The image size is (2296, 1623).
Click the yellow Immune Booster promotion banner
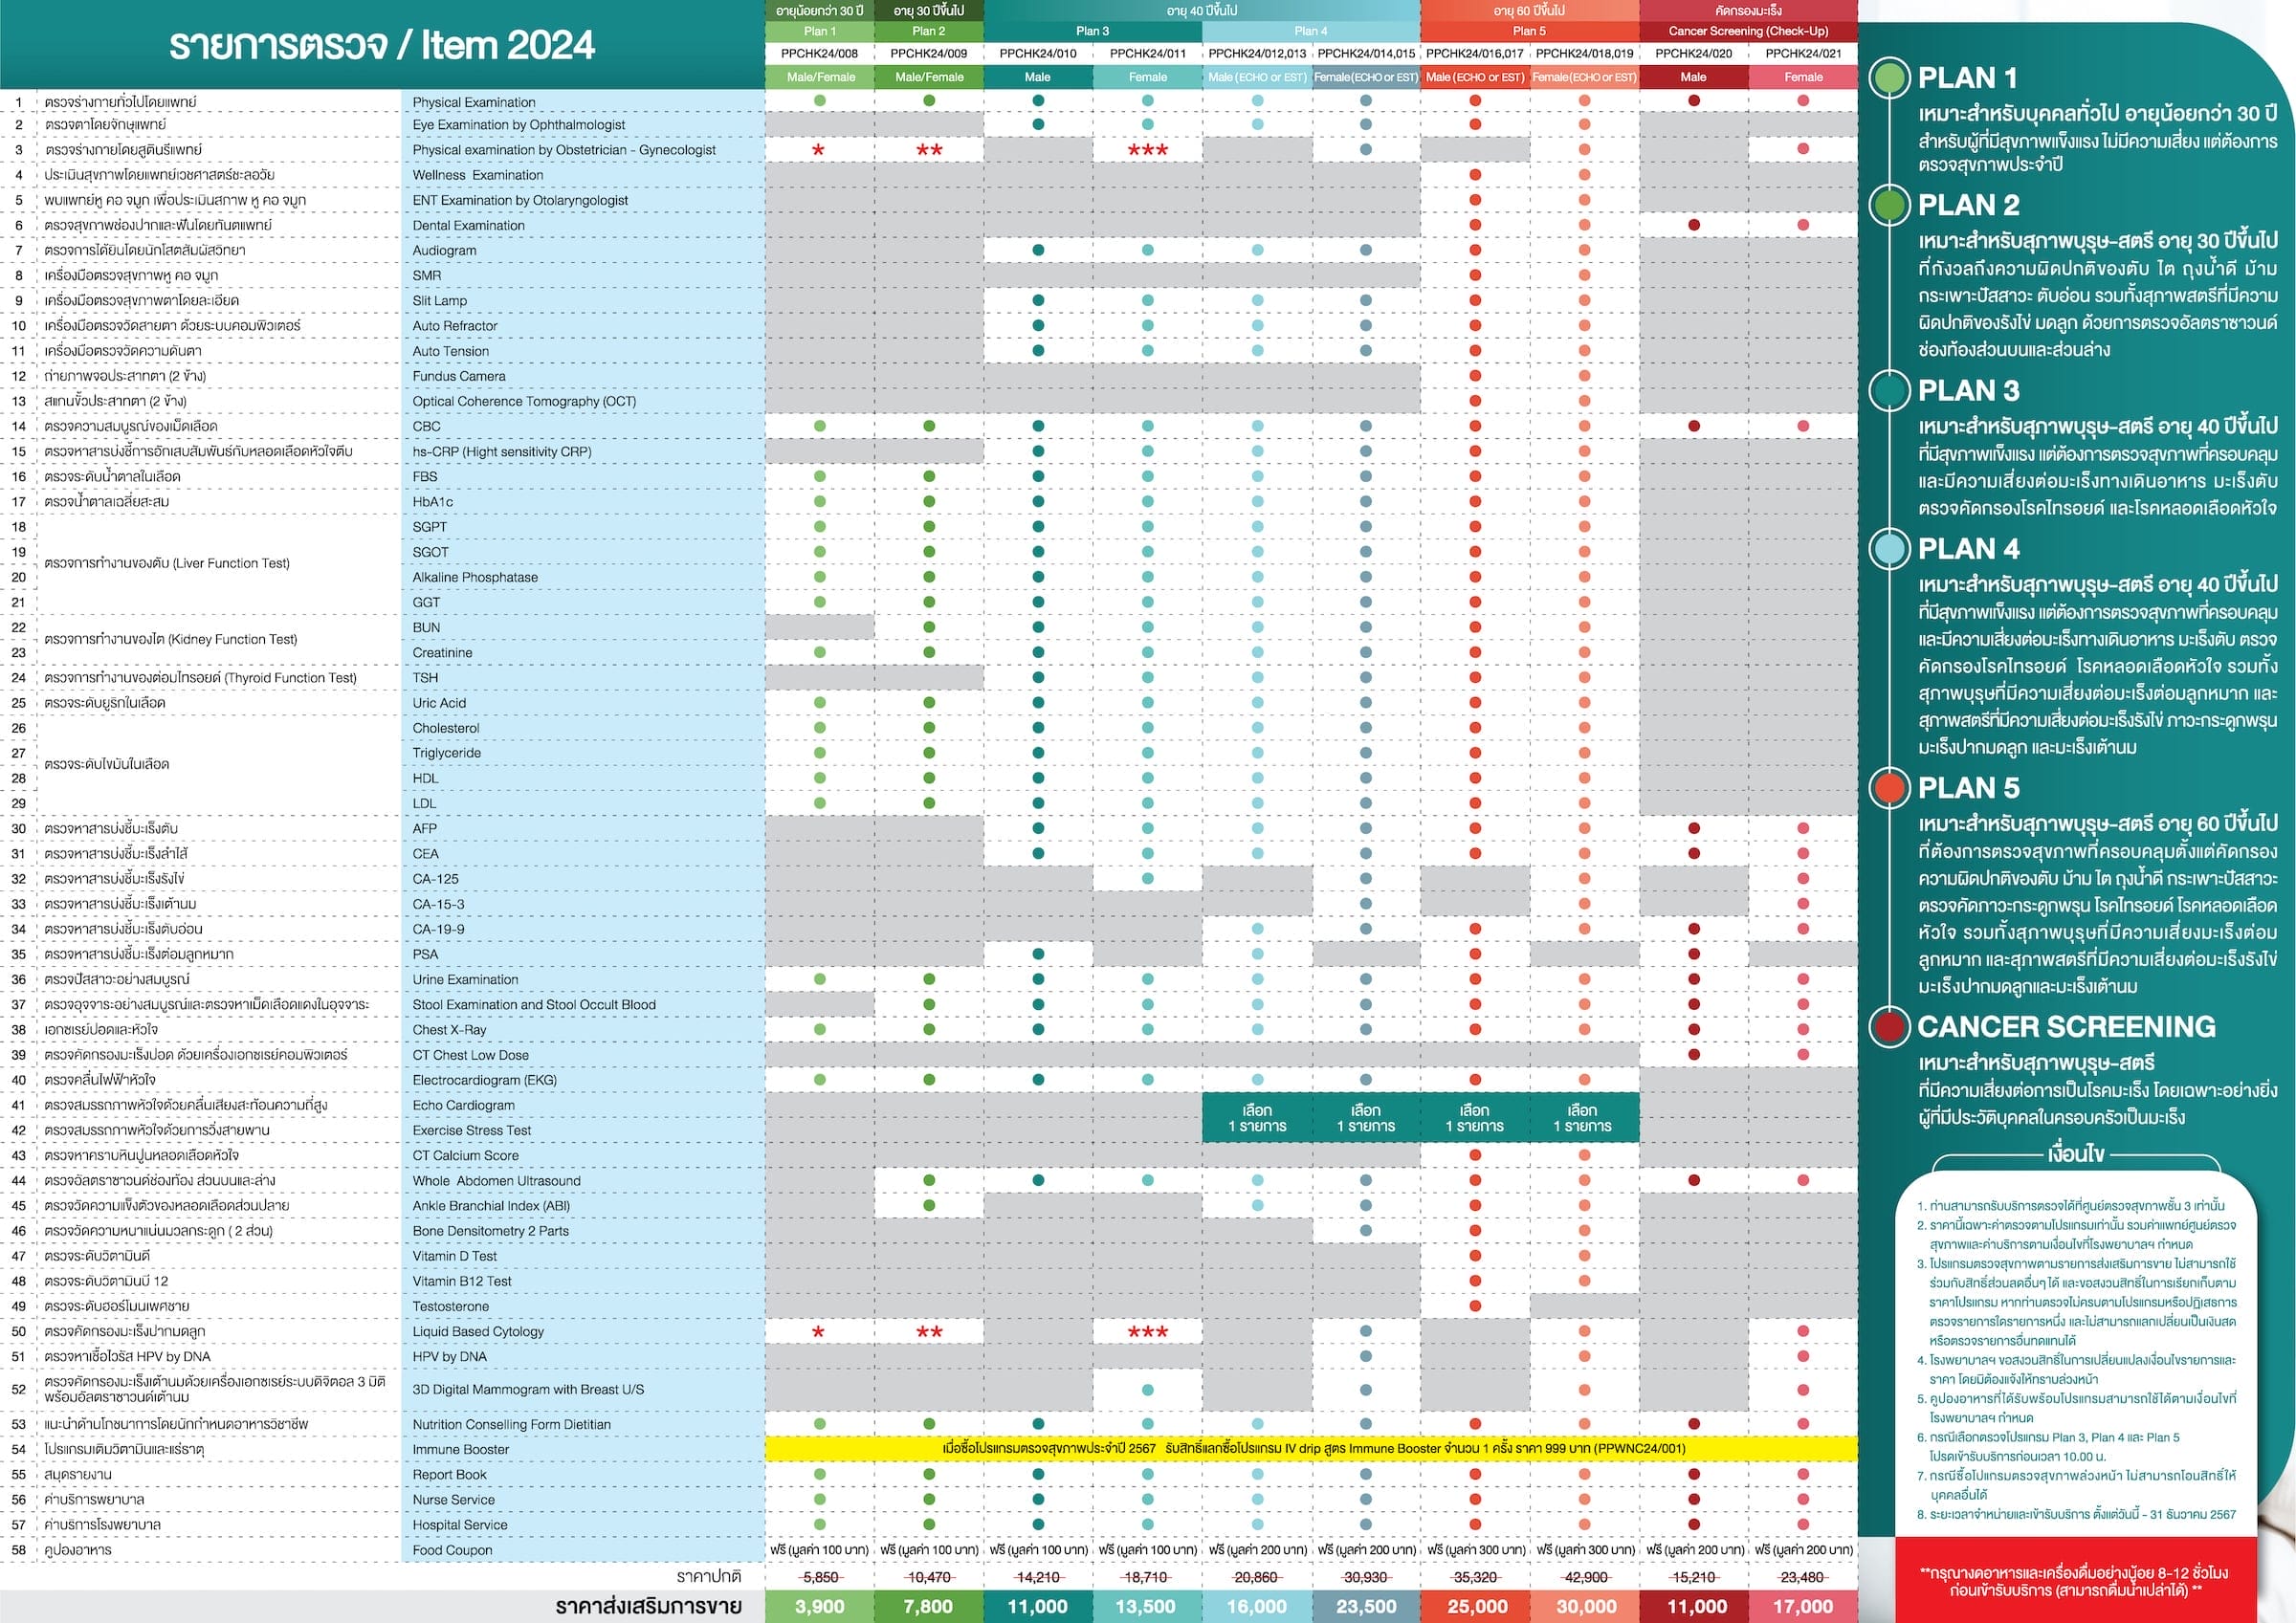1312,1448
